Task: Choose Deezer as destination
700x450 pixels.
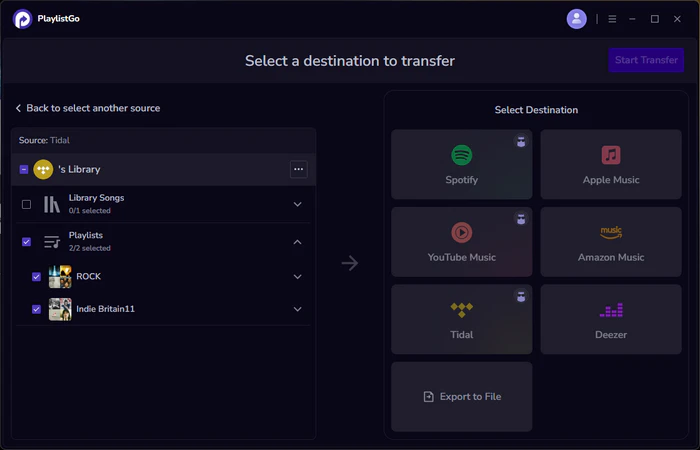Action: point(611,319)
